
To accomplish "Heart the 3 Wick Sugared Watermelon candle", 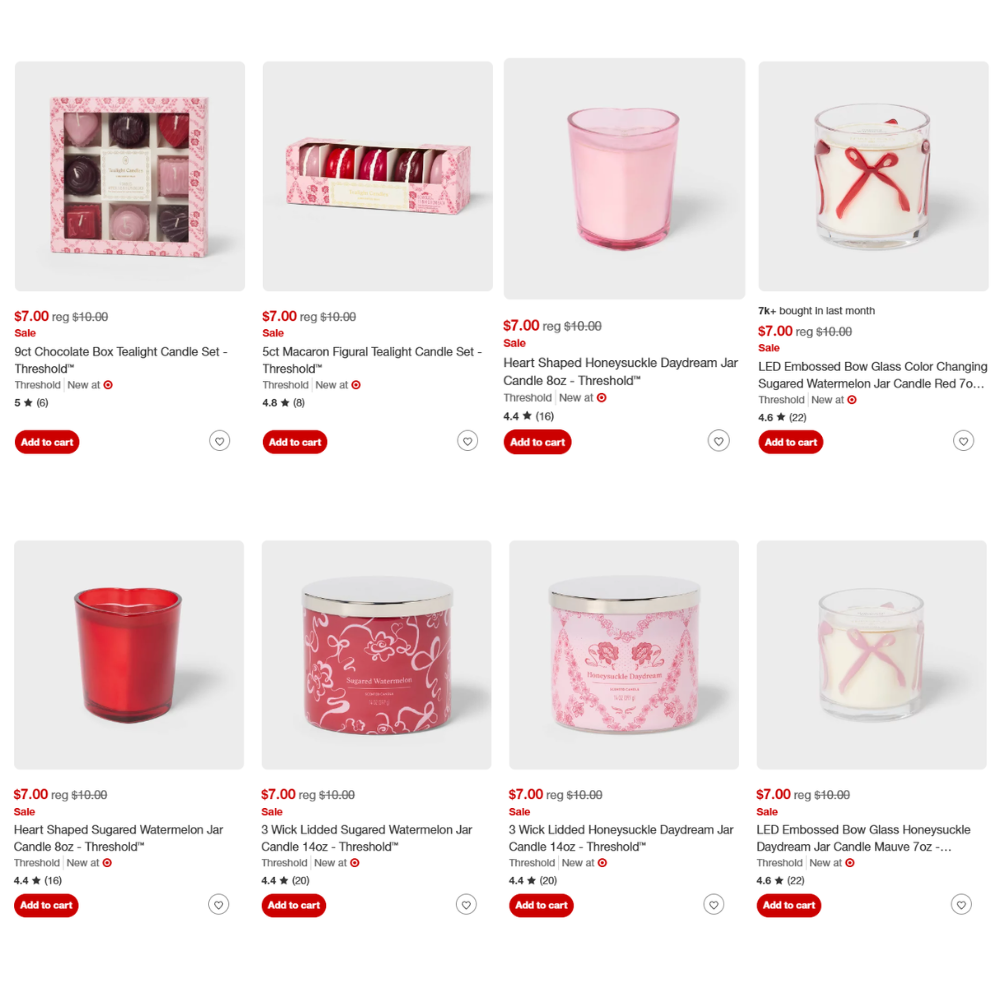I will click(x=466, y=904).
